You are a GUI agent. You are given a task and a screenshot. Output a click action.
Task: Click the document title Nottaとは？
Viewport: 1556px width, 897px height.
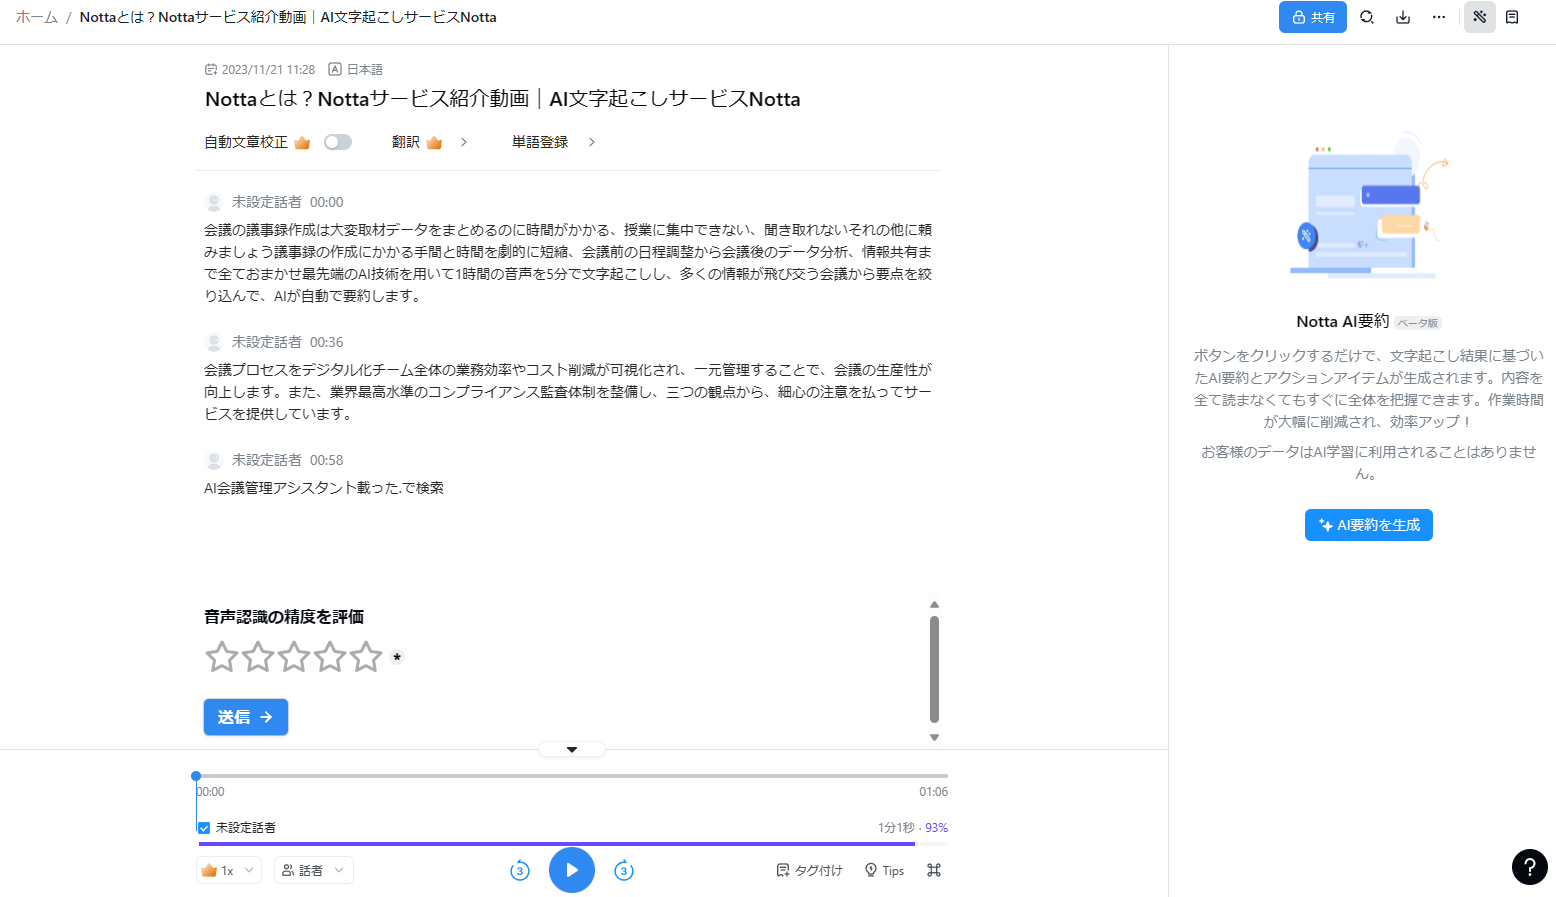click(502, 99)
